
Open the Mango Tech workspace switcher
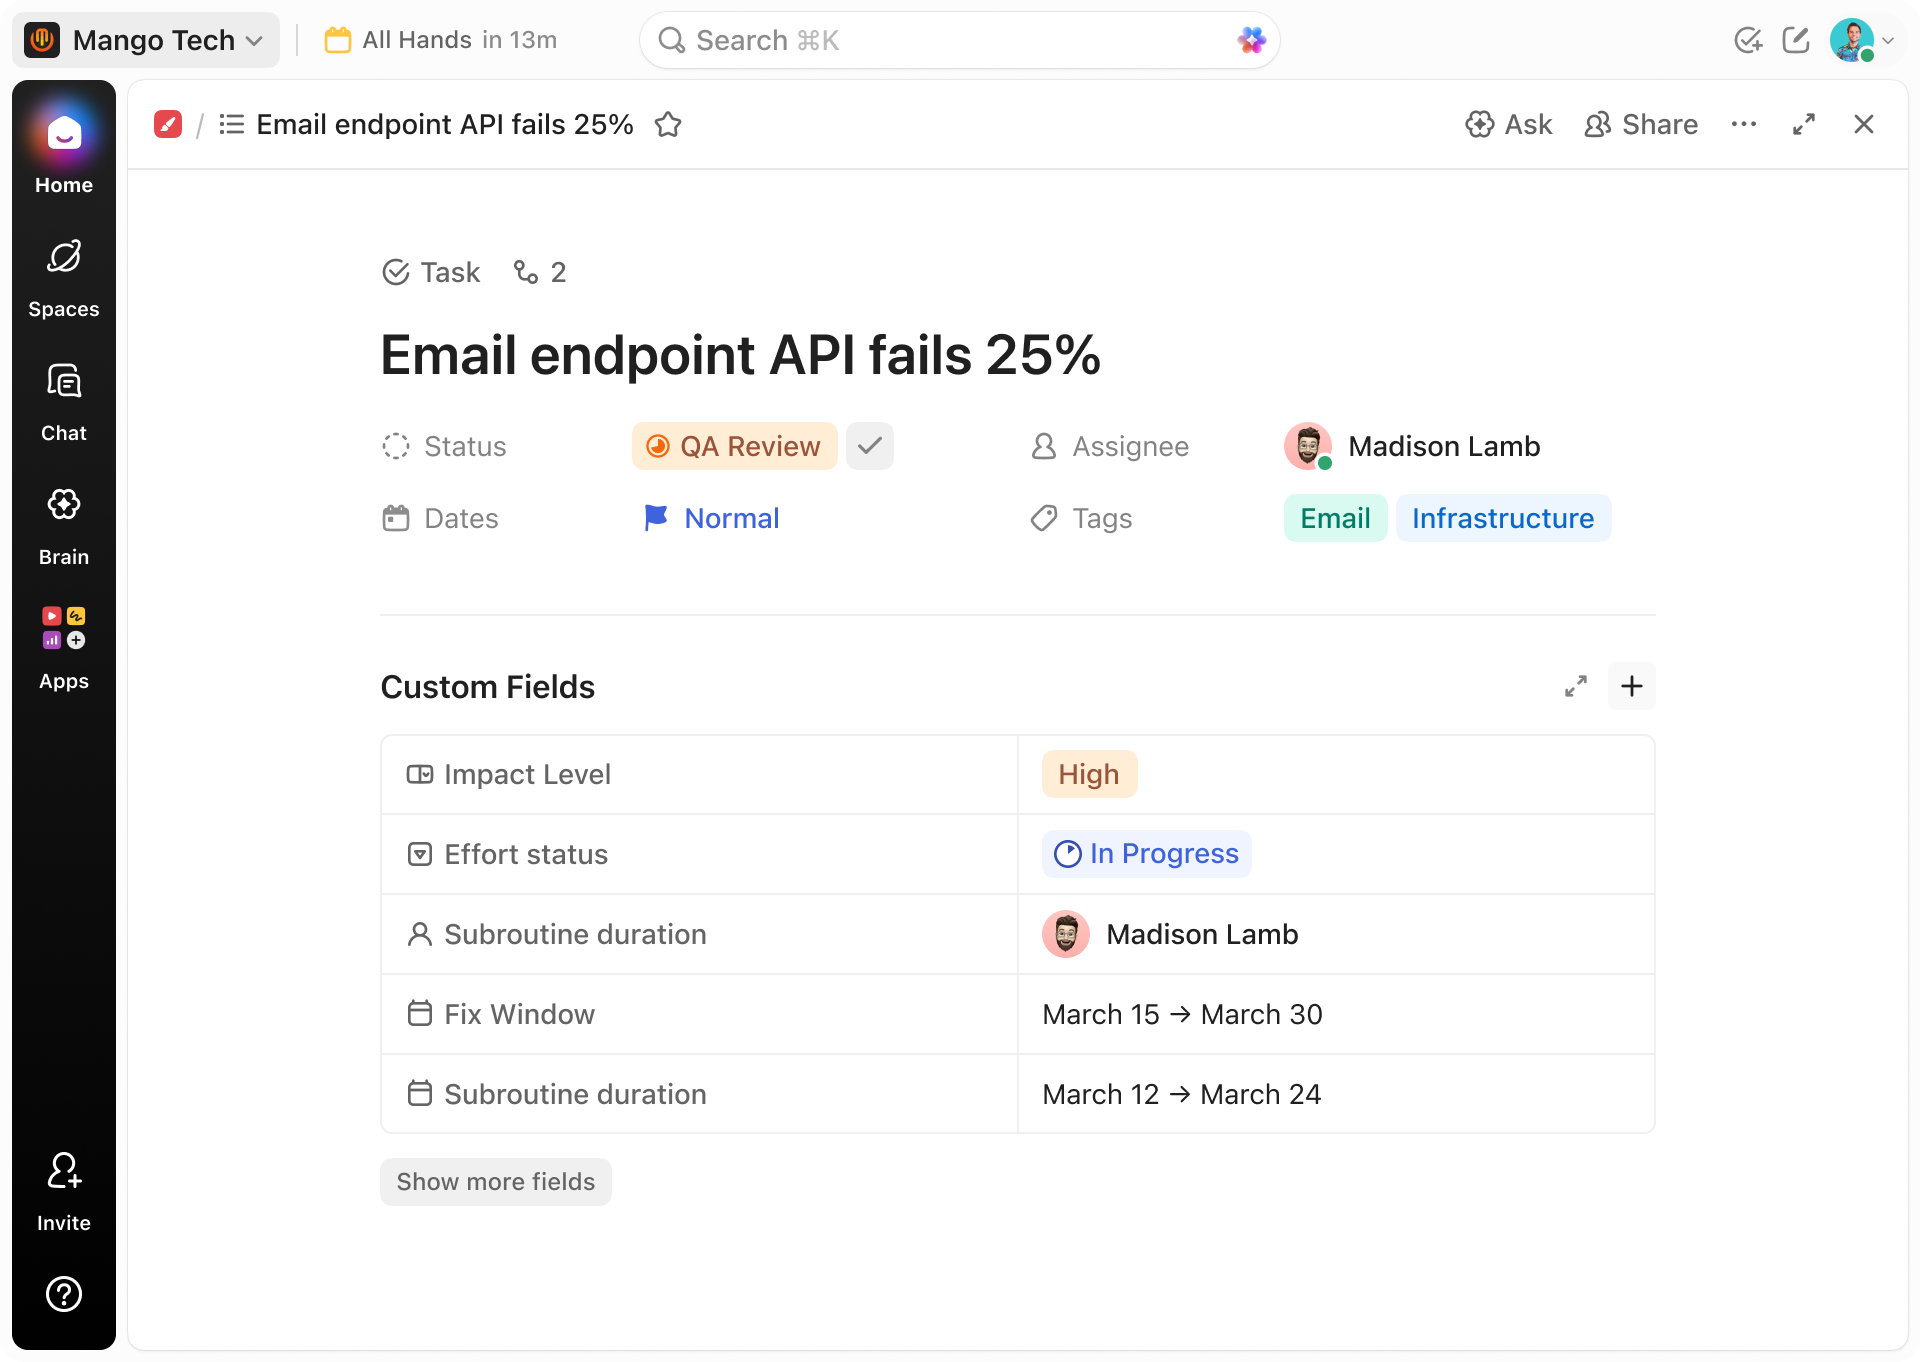point(146,40)
